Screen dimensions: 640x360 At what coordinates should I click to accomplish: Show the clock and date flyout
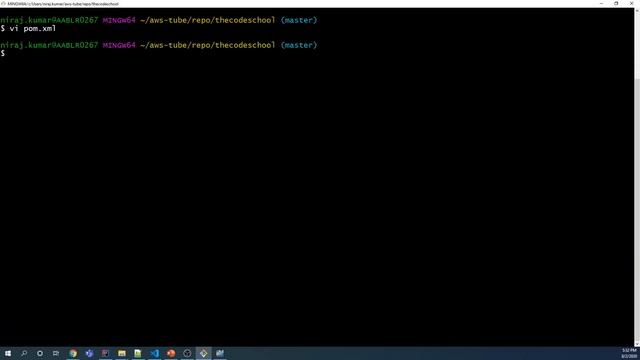pos(629,353)
